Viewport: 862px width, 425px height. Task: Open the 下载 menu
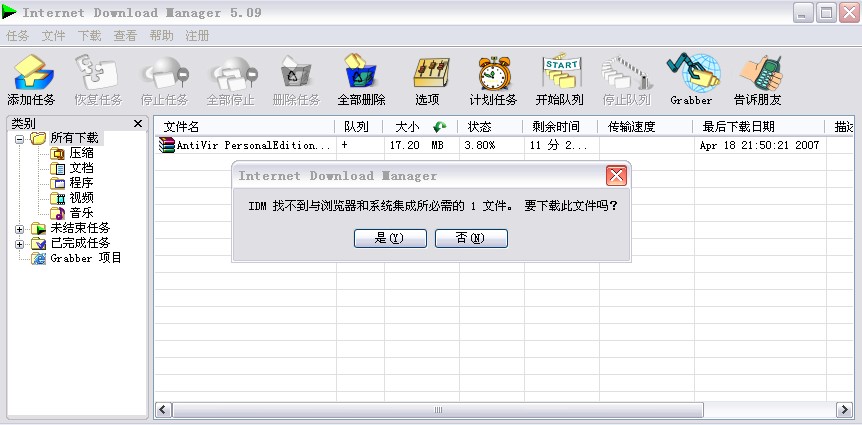[x=89, y=36]
